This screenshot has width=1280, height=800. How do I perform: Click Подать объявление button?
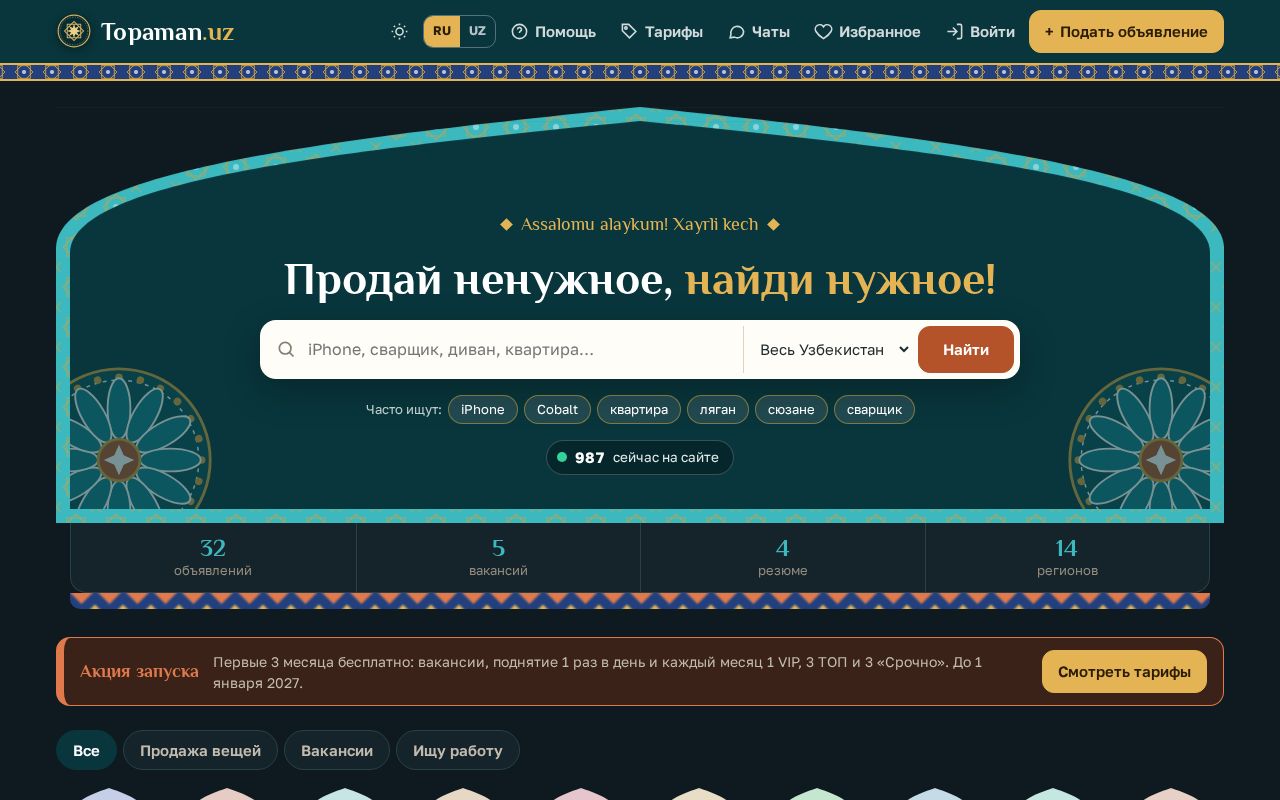coord(1126,31)
